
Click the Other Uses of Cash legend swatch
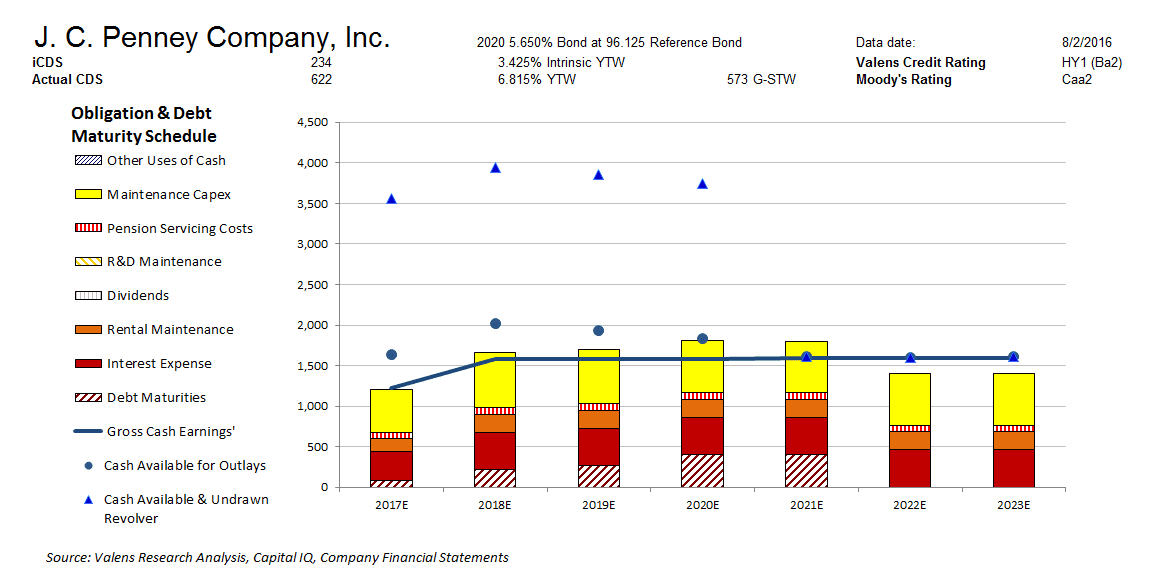click(x=88, y=161)
